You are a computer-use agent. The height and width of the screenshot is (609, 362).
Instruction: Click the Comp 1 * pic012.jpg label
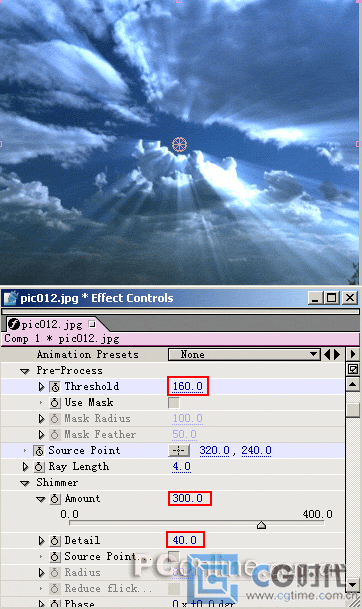[x=62, y=339]
